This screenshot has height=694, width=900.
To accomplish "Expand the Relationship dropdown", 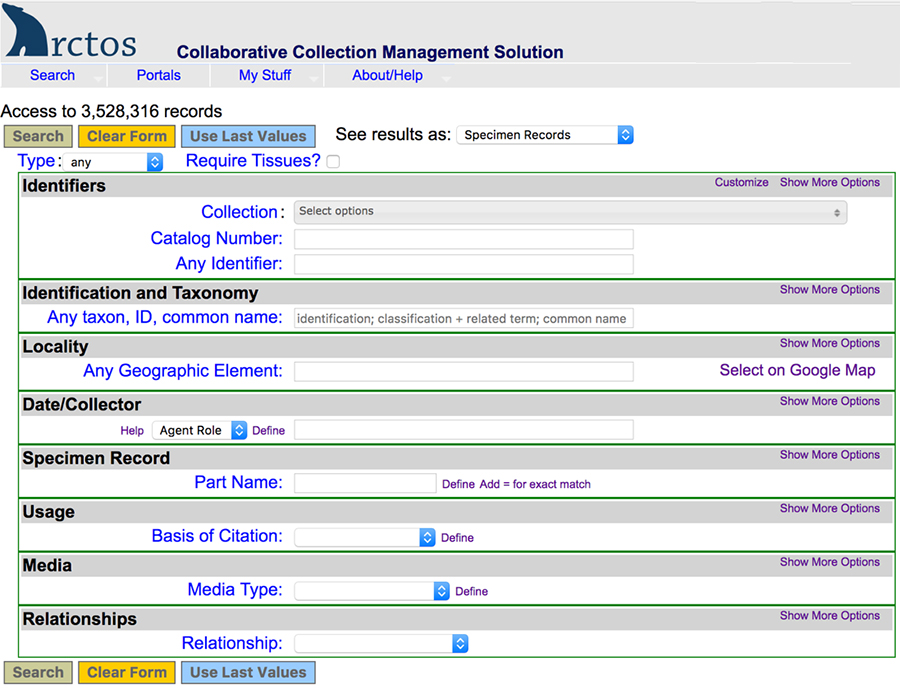I will [381, 644].
